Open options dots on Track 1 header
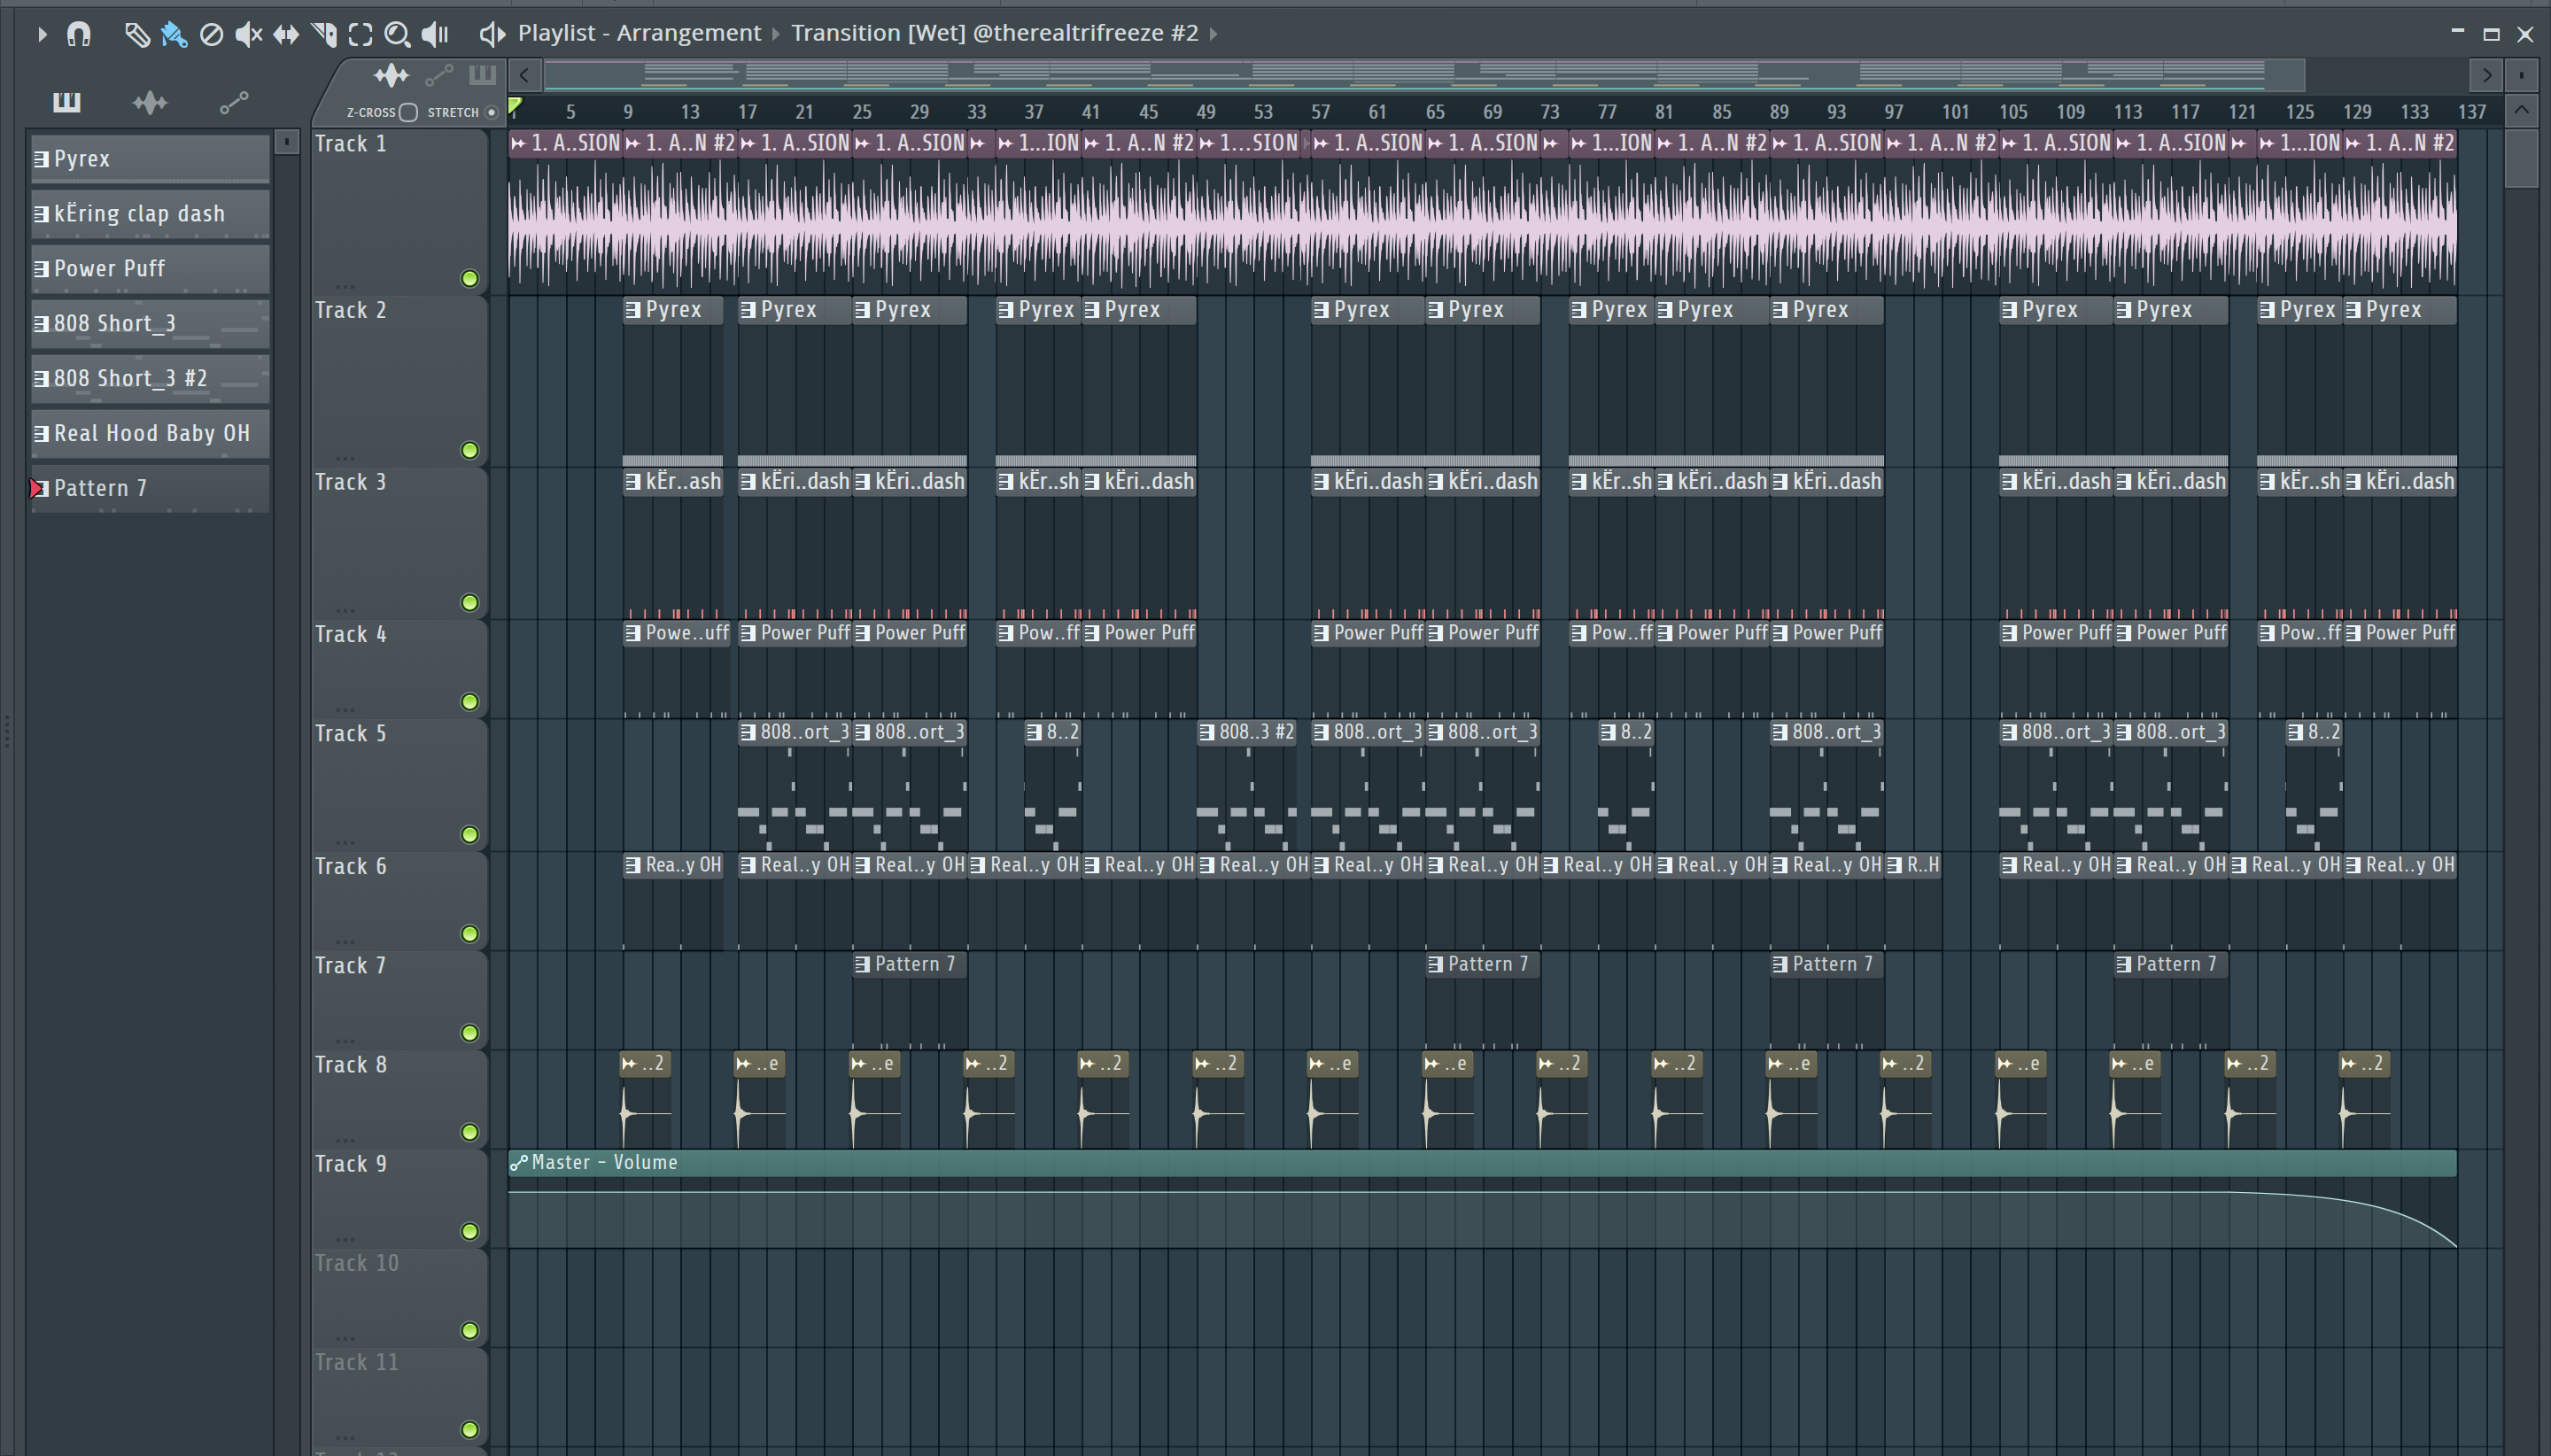Screen dimensions: 2551x1456 click(x=345, y=285)
